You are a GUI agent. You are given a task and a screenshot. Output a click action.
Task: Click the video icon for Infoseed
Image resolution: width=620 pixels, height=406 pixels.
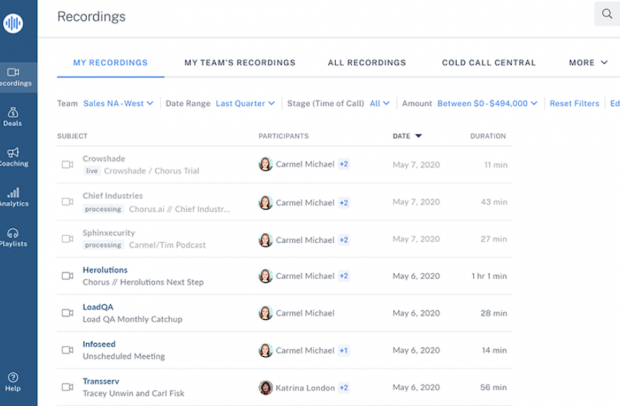(x=68, y=350)
